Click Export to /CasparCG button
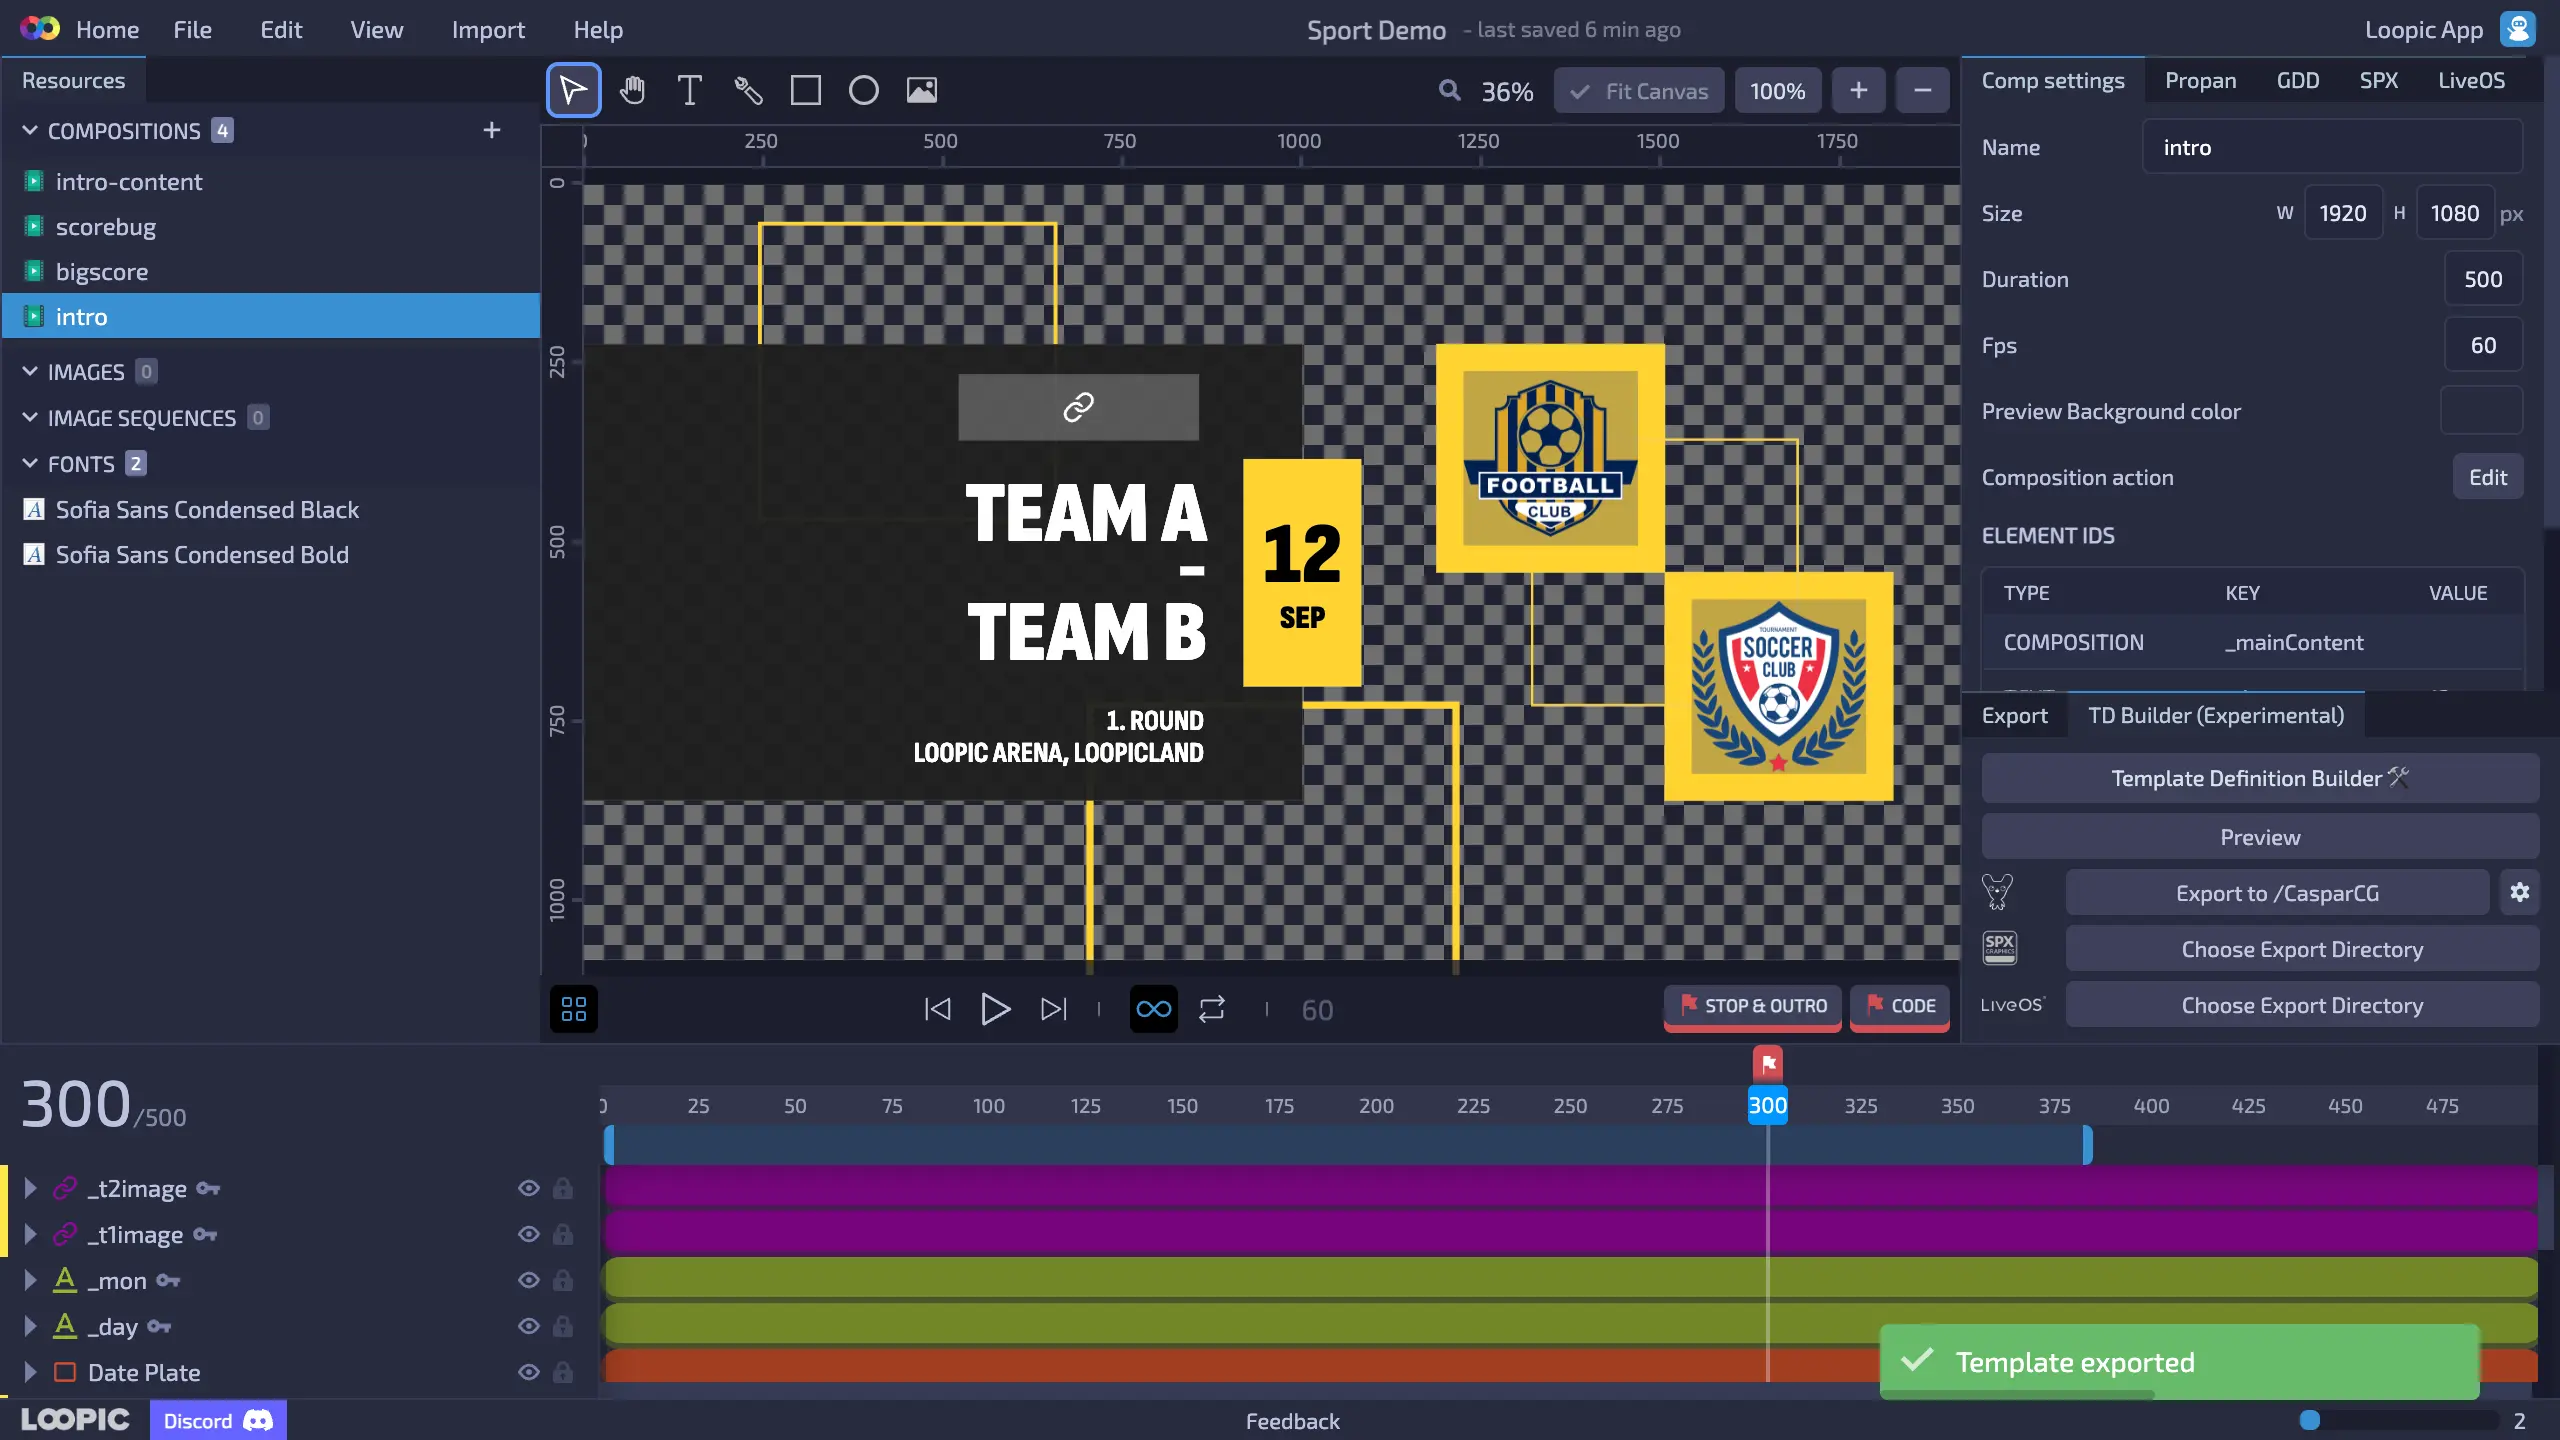The width and height of the screenshot is (2560, 1440). coord(2277,892)
